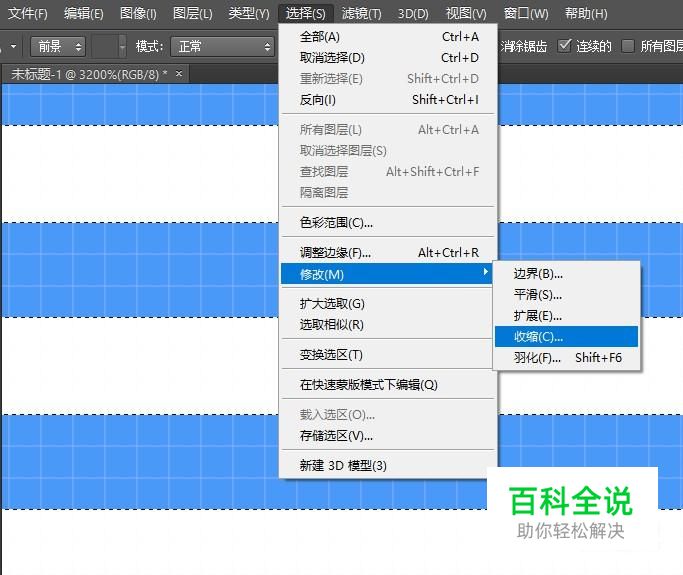The image size is (683, 575).
Task: Open the 图层(L) menu
Action: [193, 14]
